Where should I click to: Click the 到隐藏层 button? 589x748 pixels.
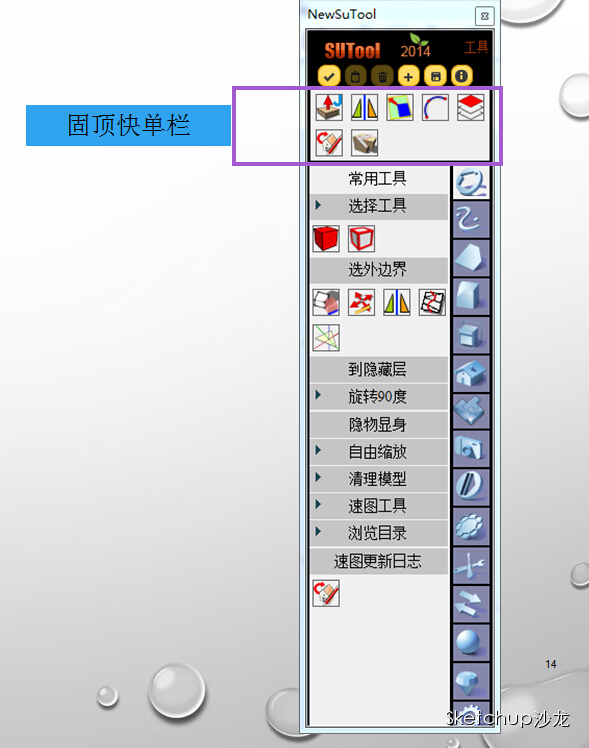[379, 369]
